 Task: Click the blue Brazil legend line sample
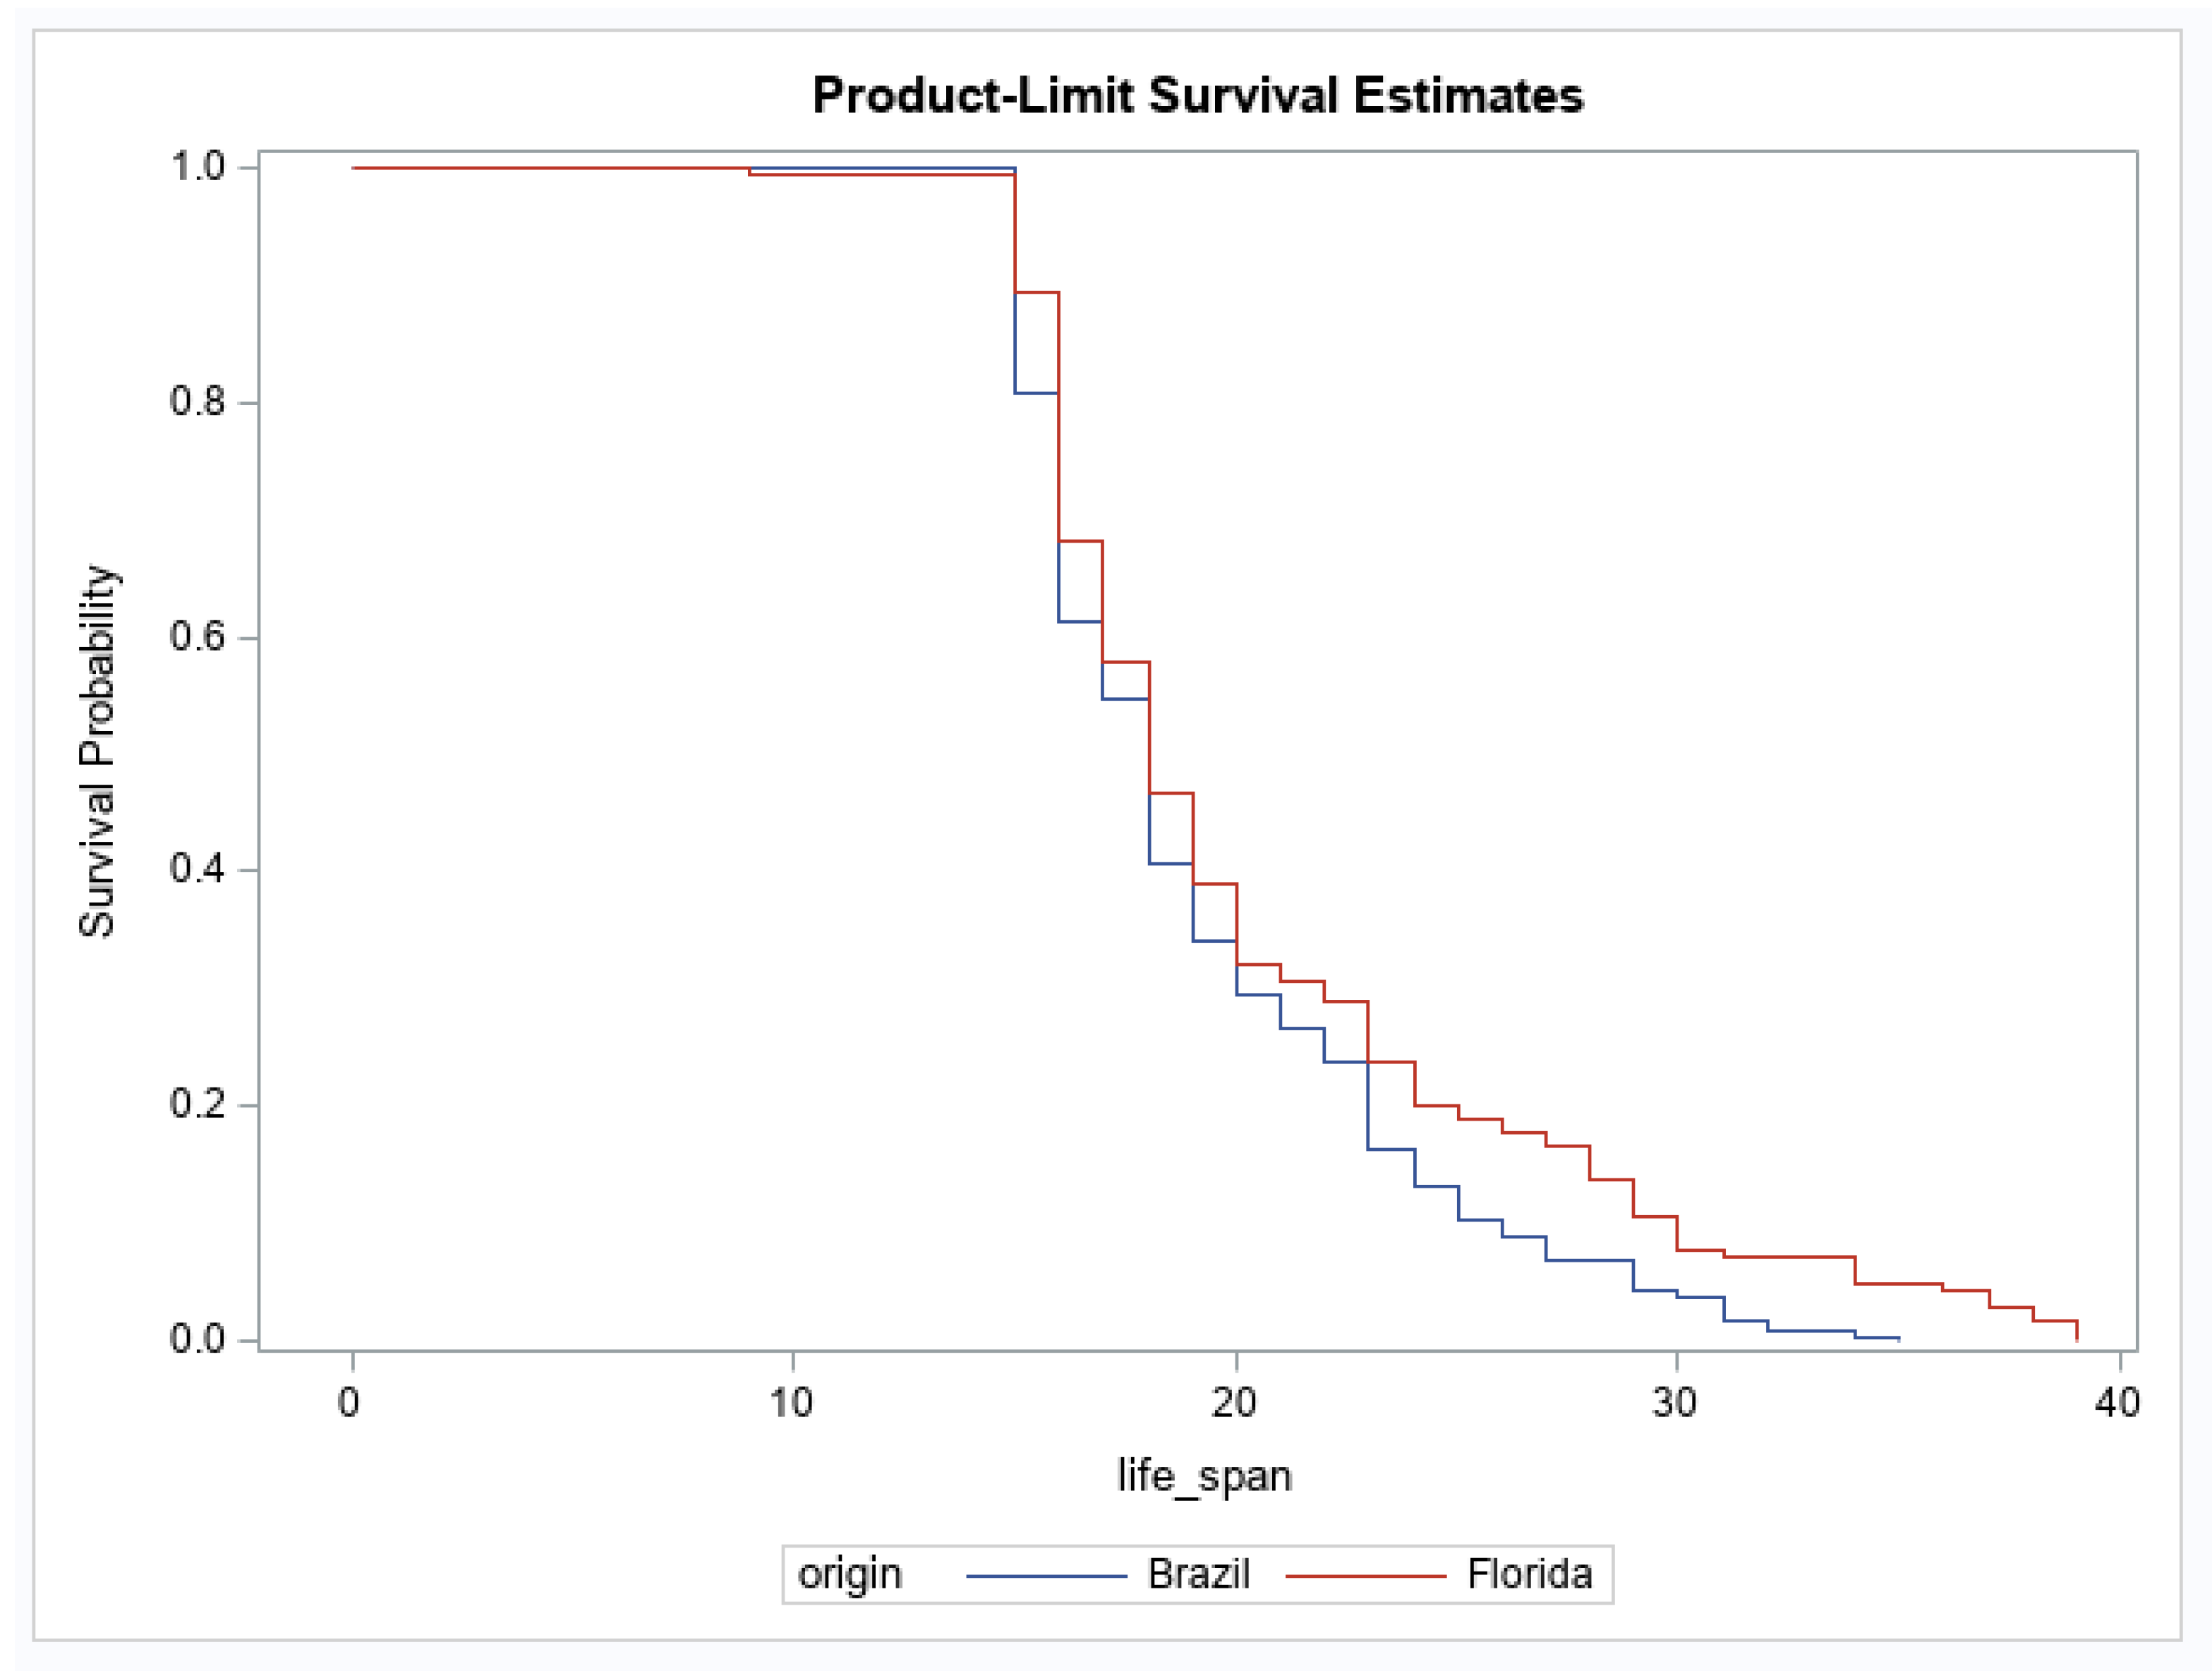(1046, 1576)
